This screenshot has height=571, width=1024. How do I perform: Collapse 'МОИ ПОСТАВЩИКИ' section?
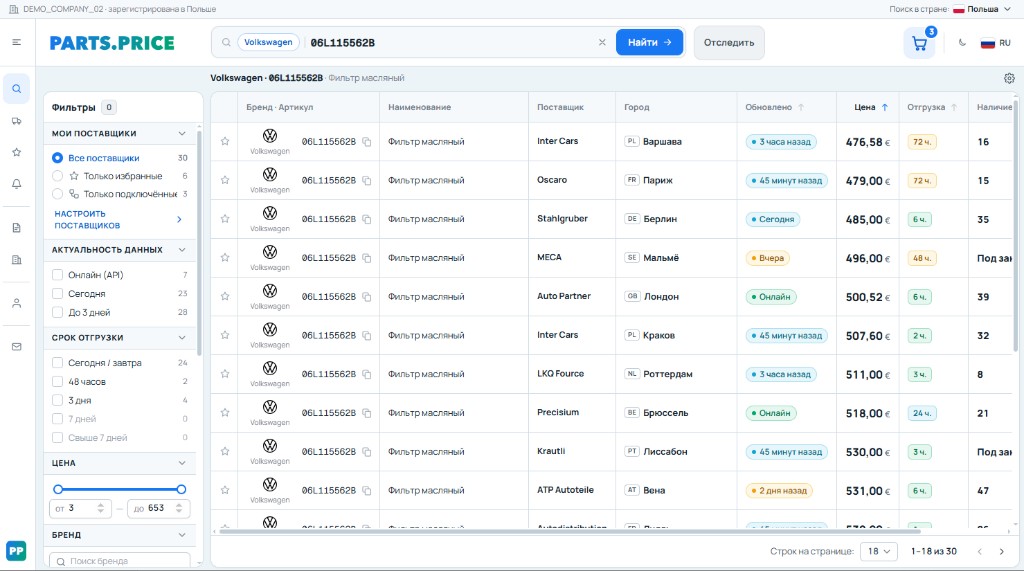pyautogui.click(x=182, y=133)
